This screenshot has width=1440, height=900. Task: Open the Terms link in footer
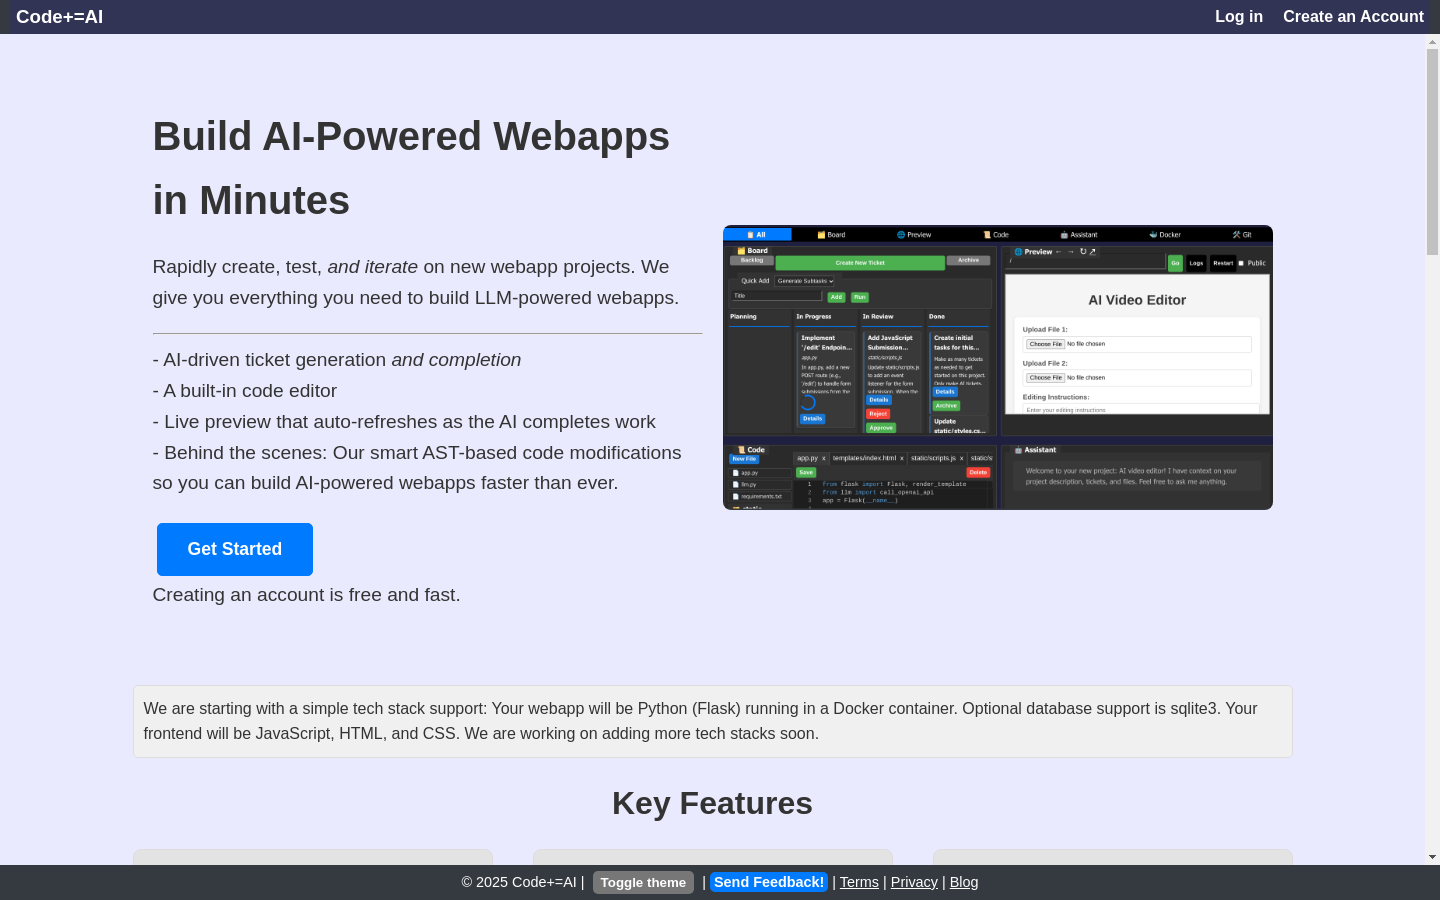859,882
